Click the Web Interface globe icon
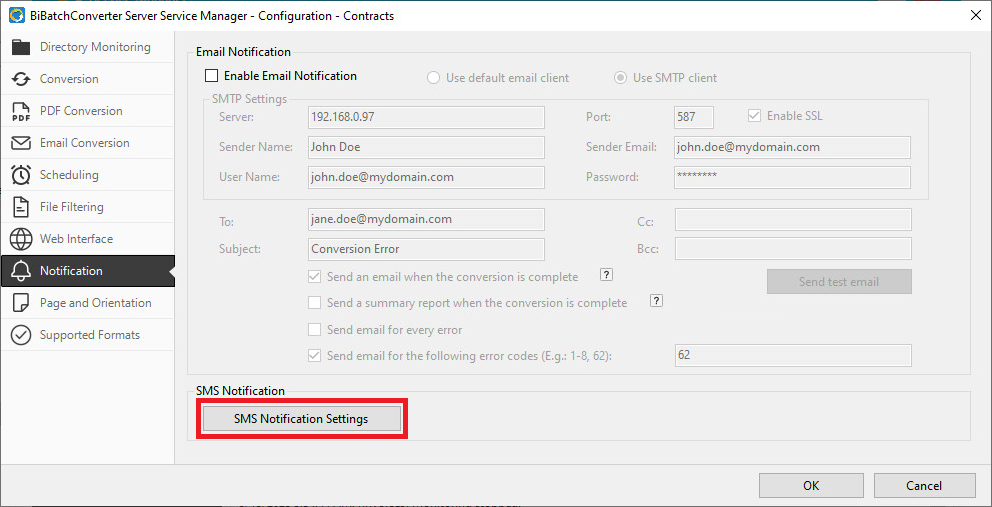Screen dimensions: 992x507 pyautogui.click(x=21, y=239)
